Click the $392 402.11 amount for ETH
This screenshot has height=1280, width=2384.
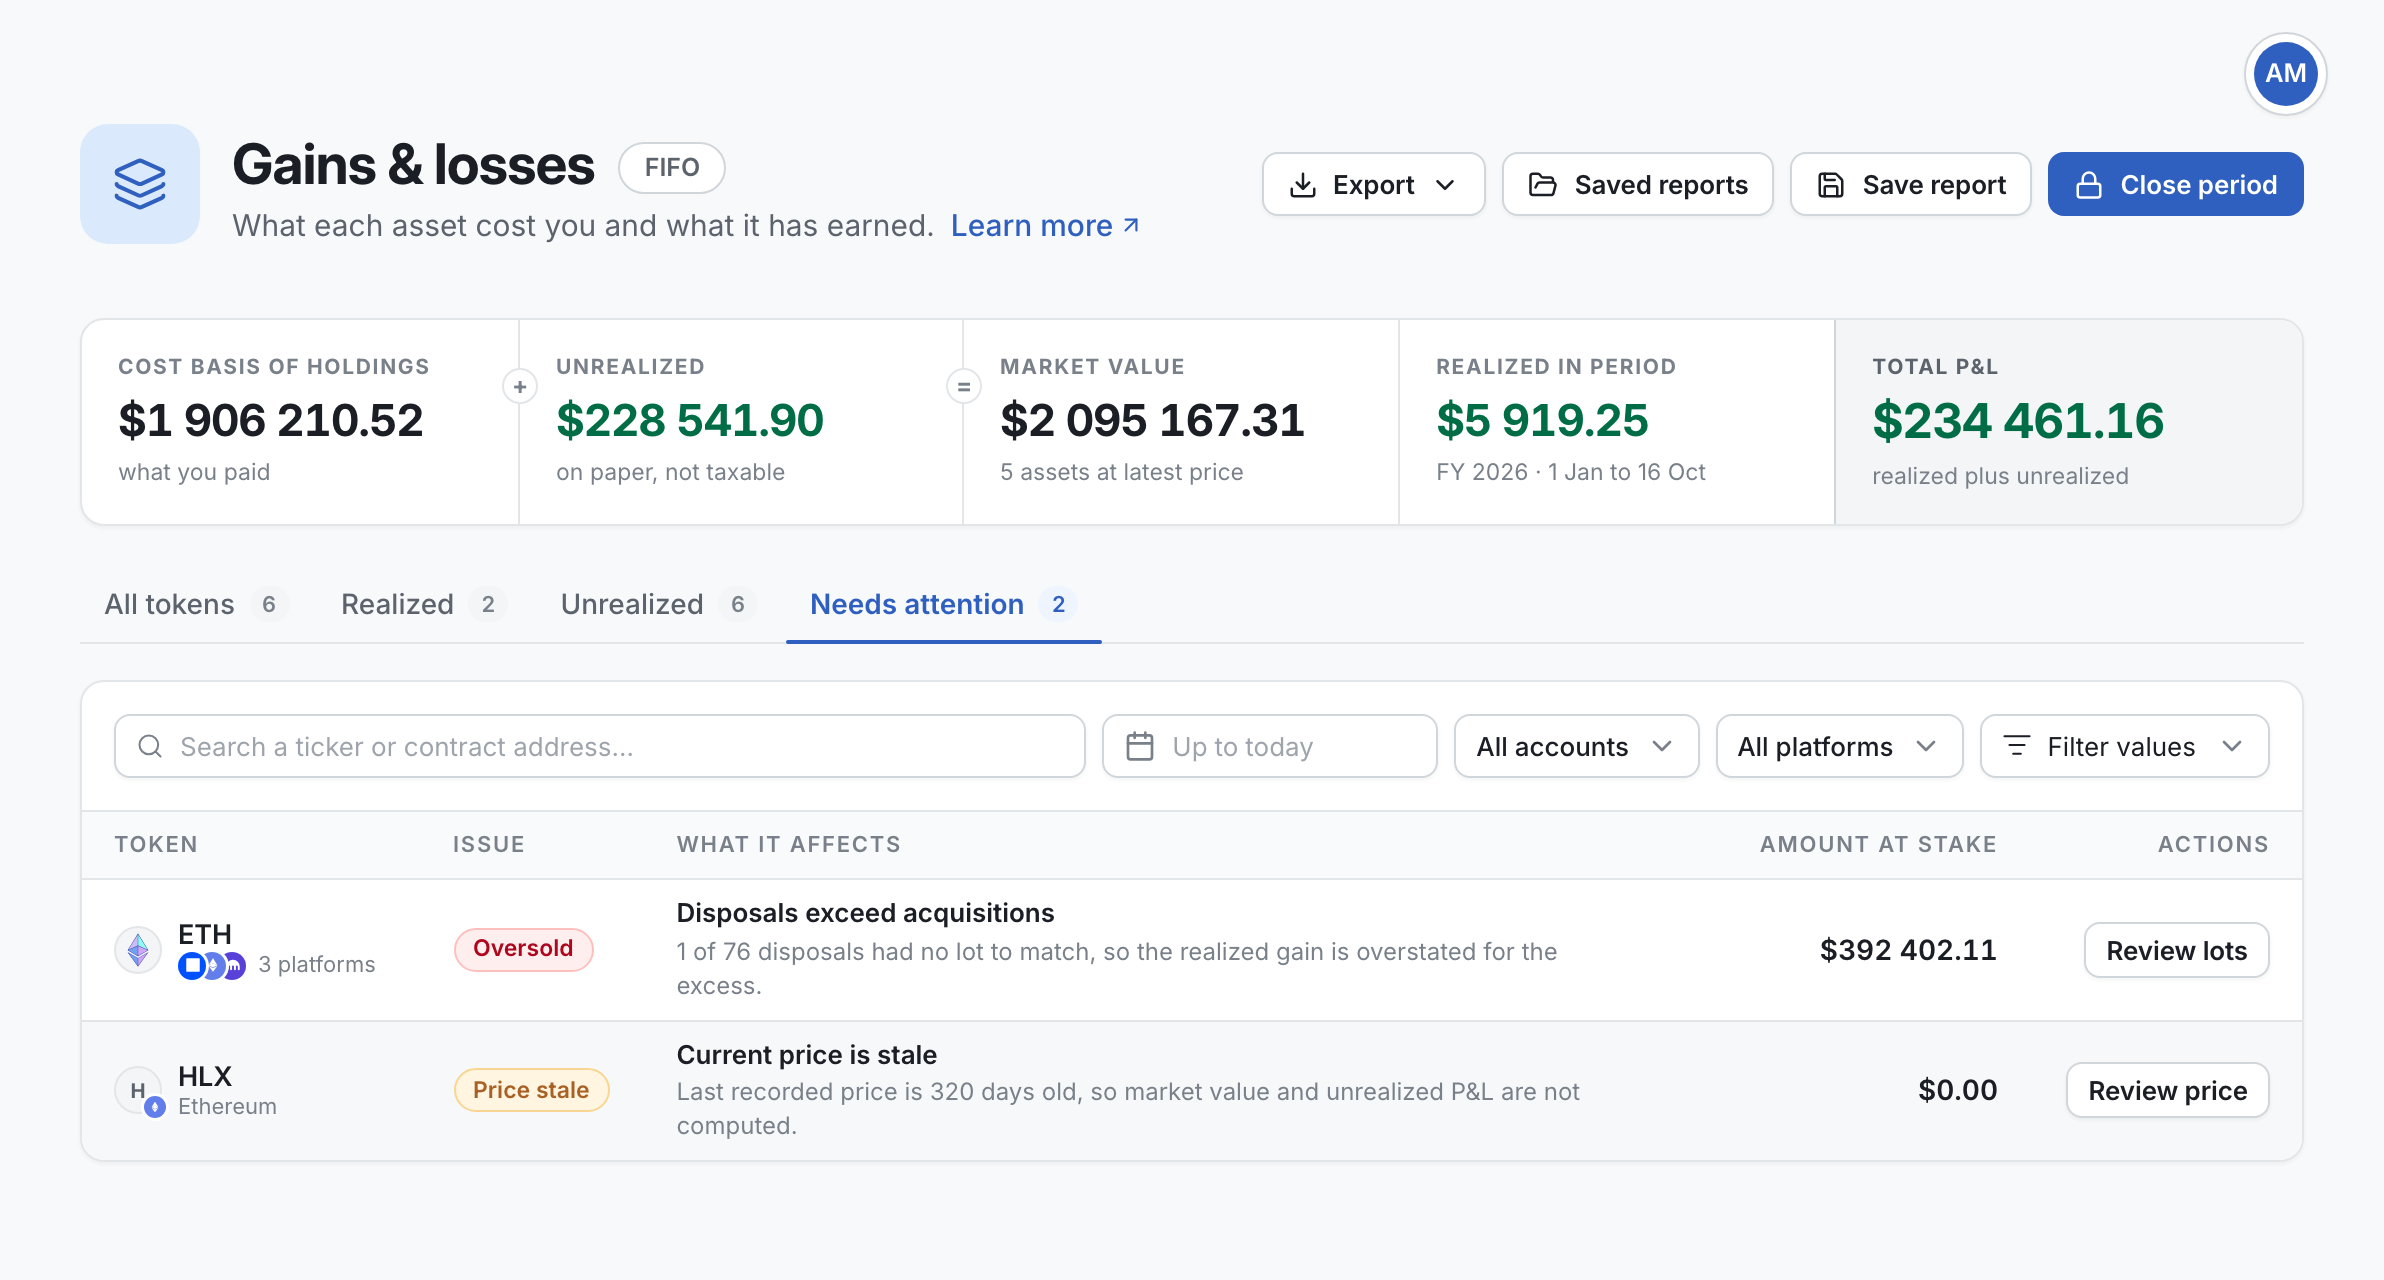[1908, 950]
